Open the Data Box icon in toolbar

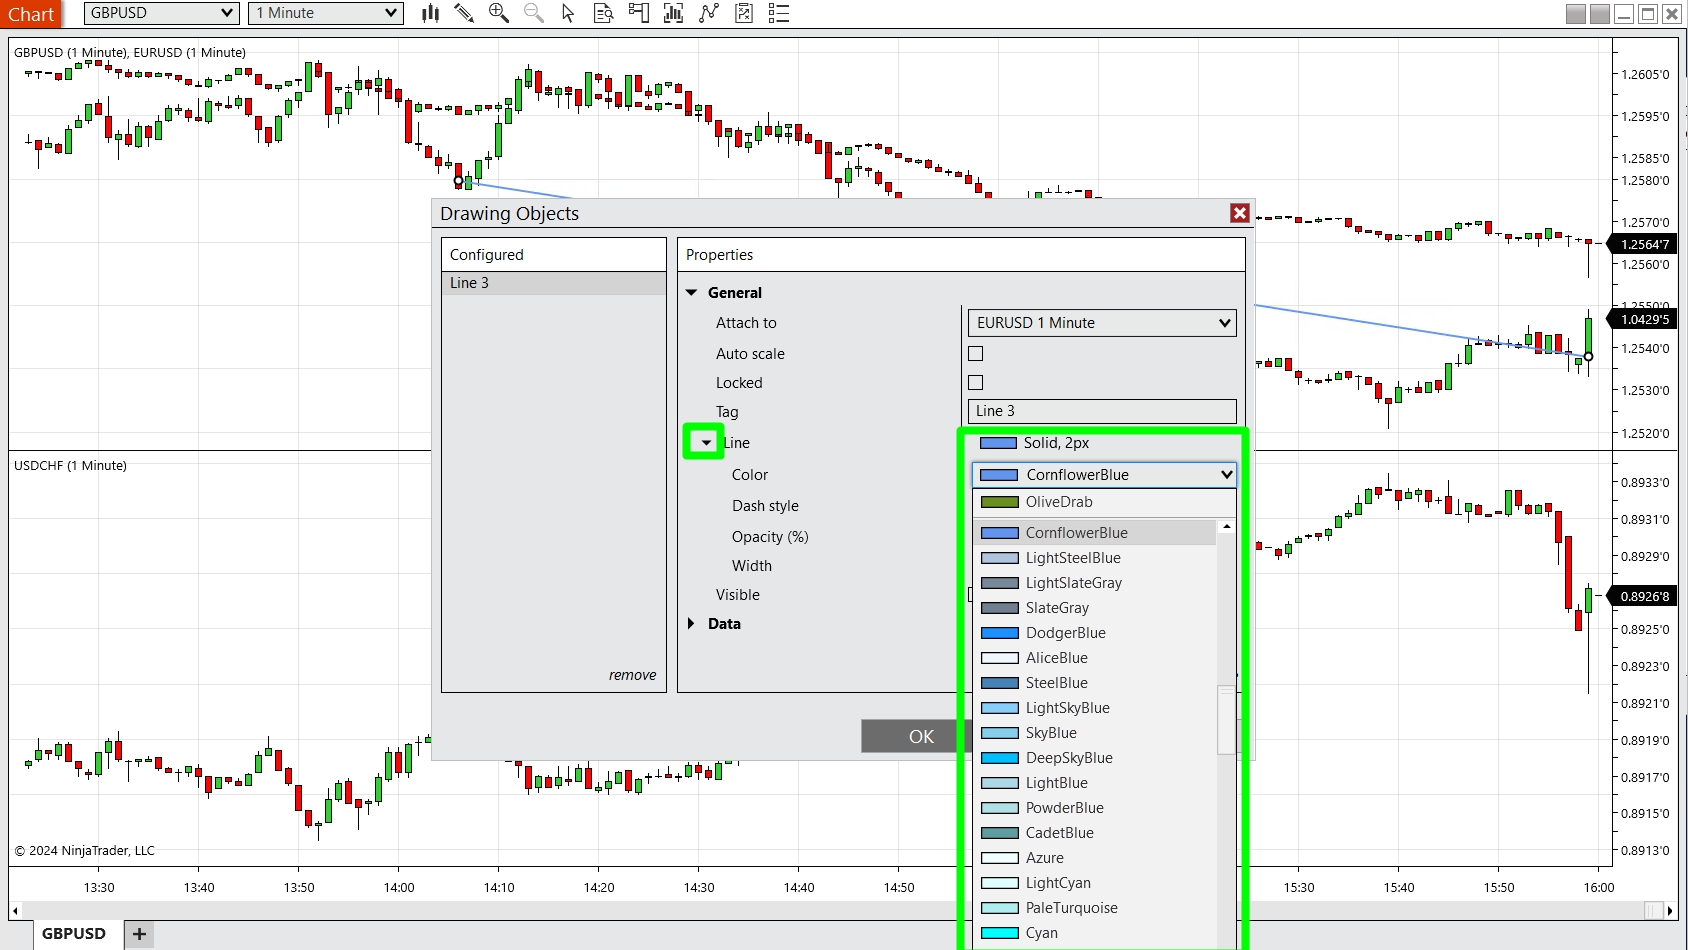tap(603, 13)
